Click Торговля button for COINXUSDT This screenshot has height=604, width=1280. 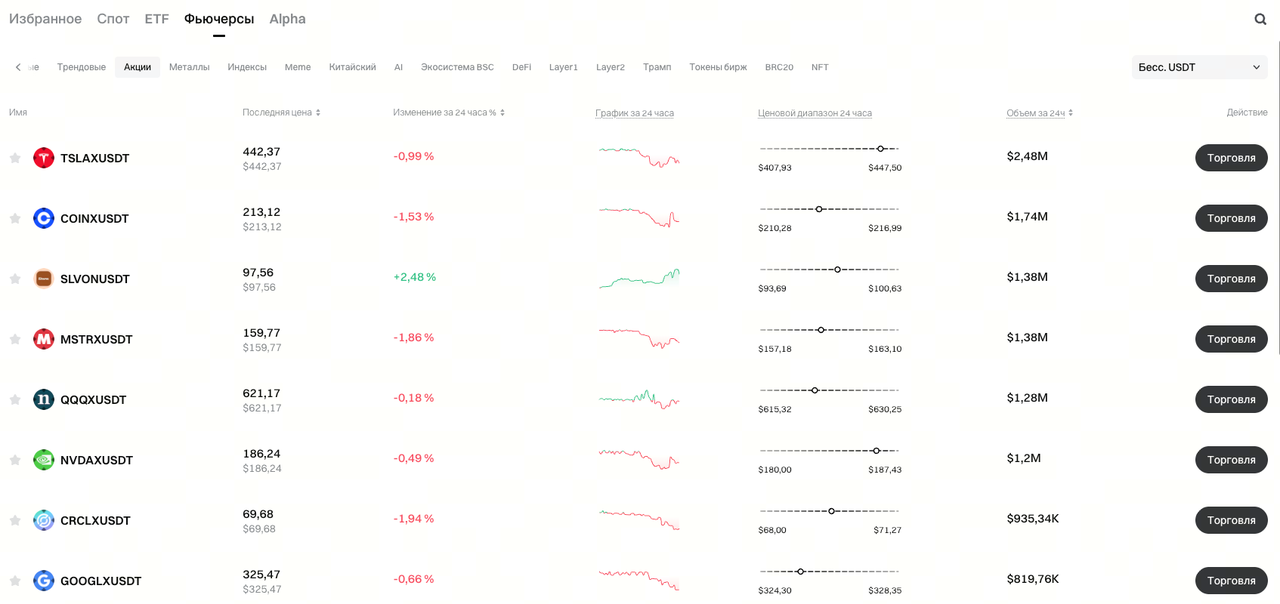click(1231, 218)
